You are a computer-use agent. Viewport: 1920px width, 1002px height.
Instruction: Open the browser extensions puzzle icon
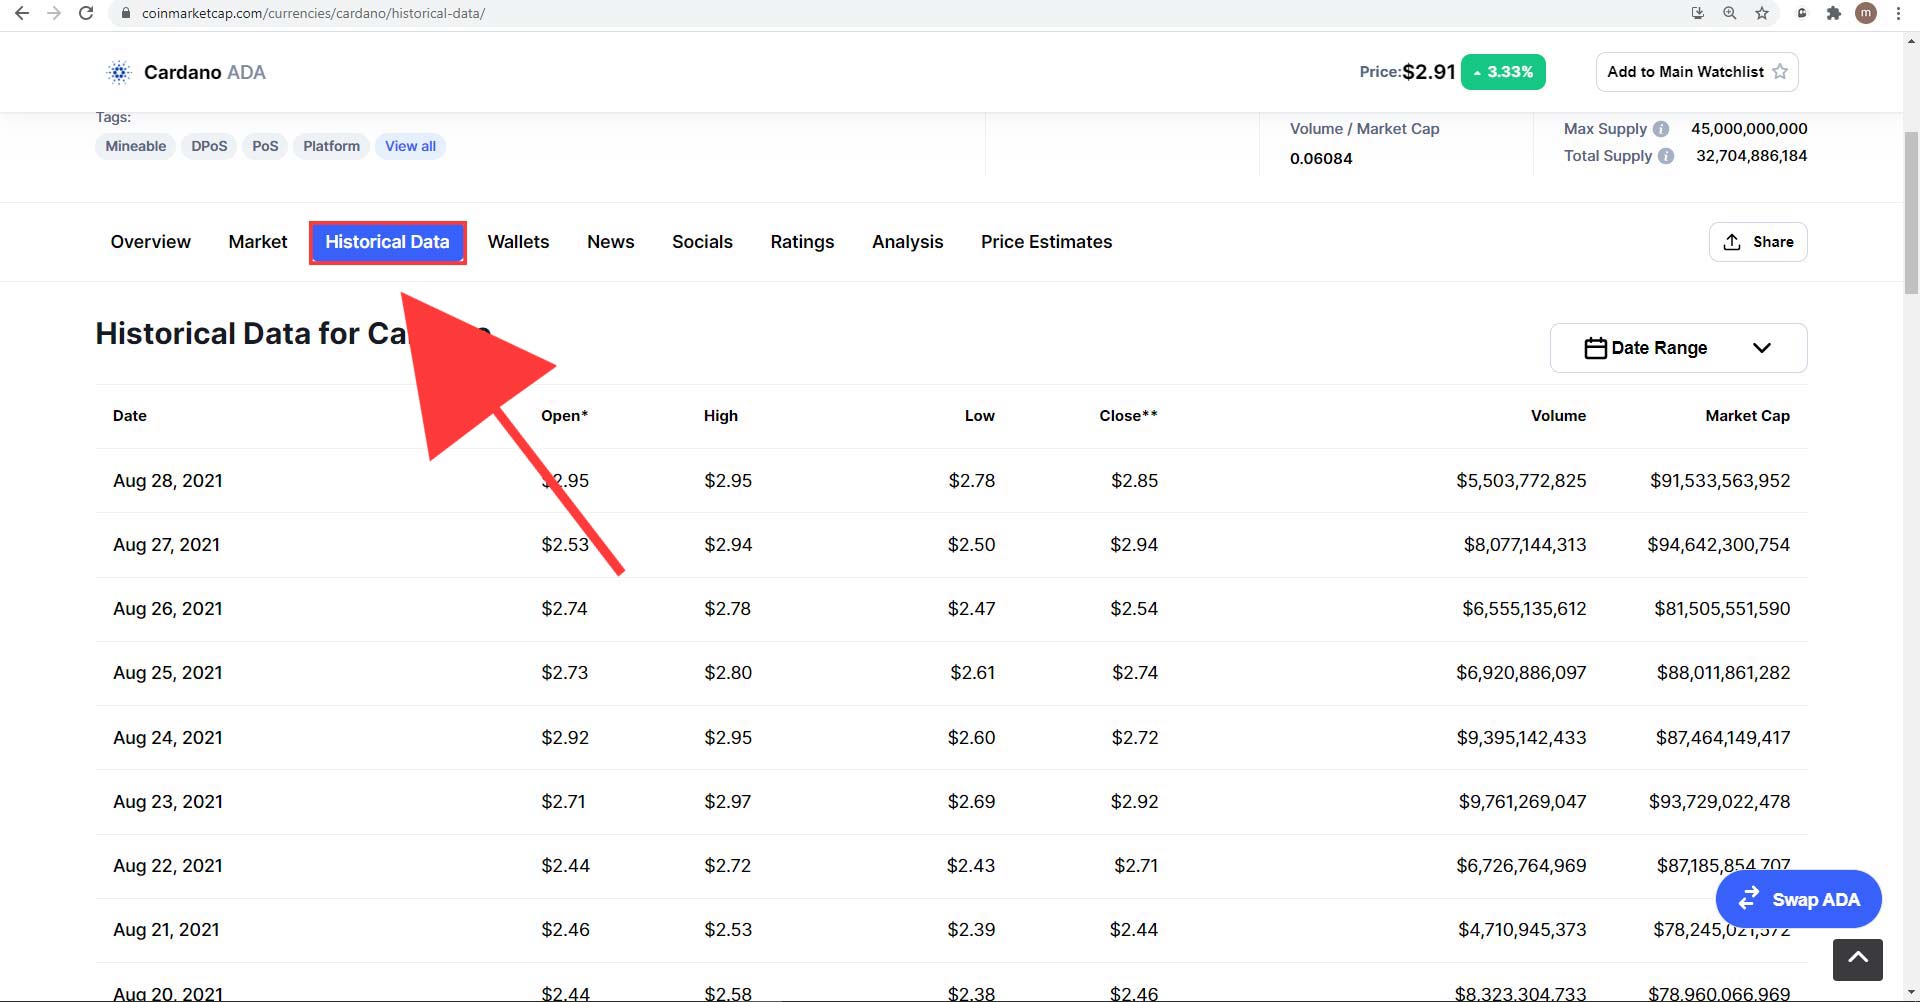click(x=1833, y=13)
